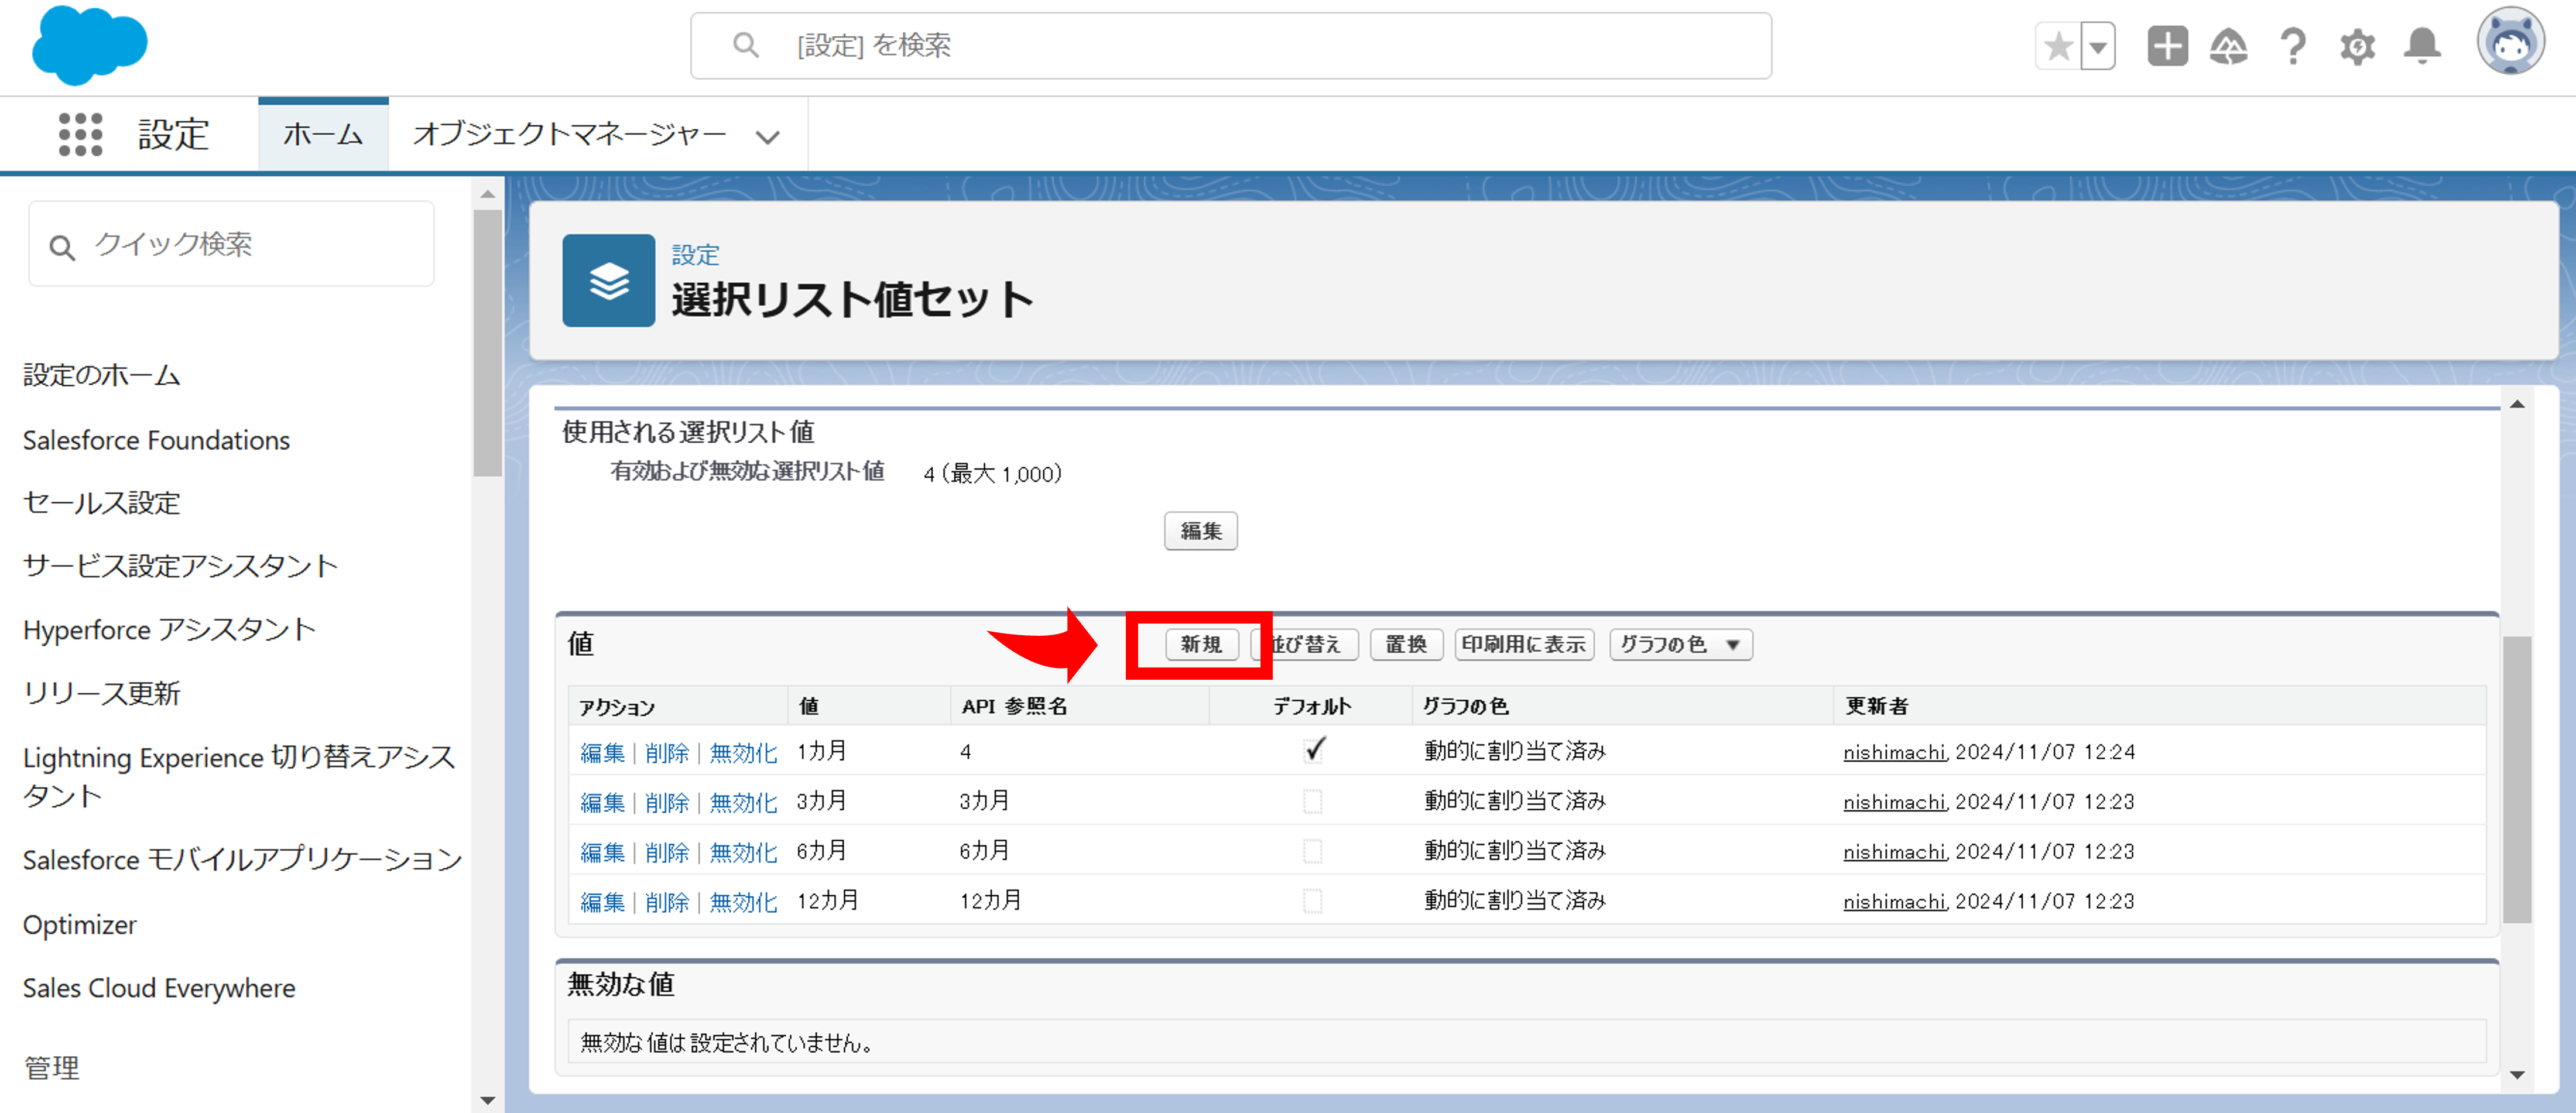Mark this page as favorite with star icon
2576x1113 pixels.
pos(2057,45)
